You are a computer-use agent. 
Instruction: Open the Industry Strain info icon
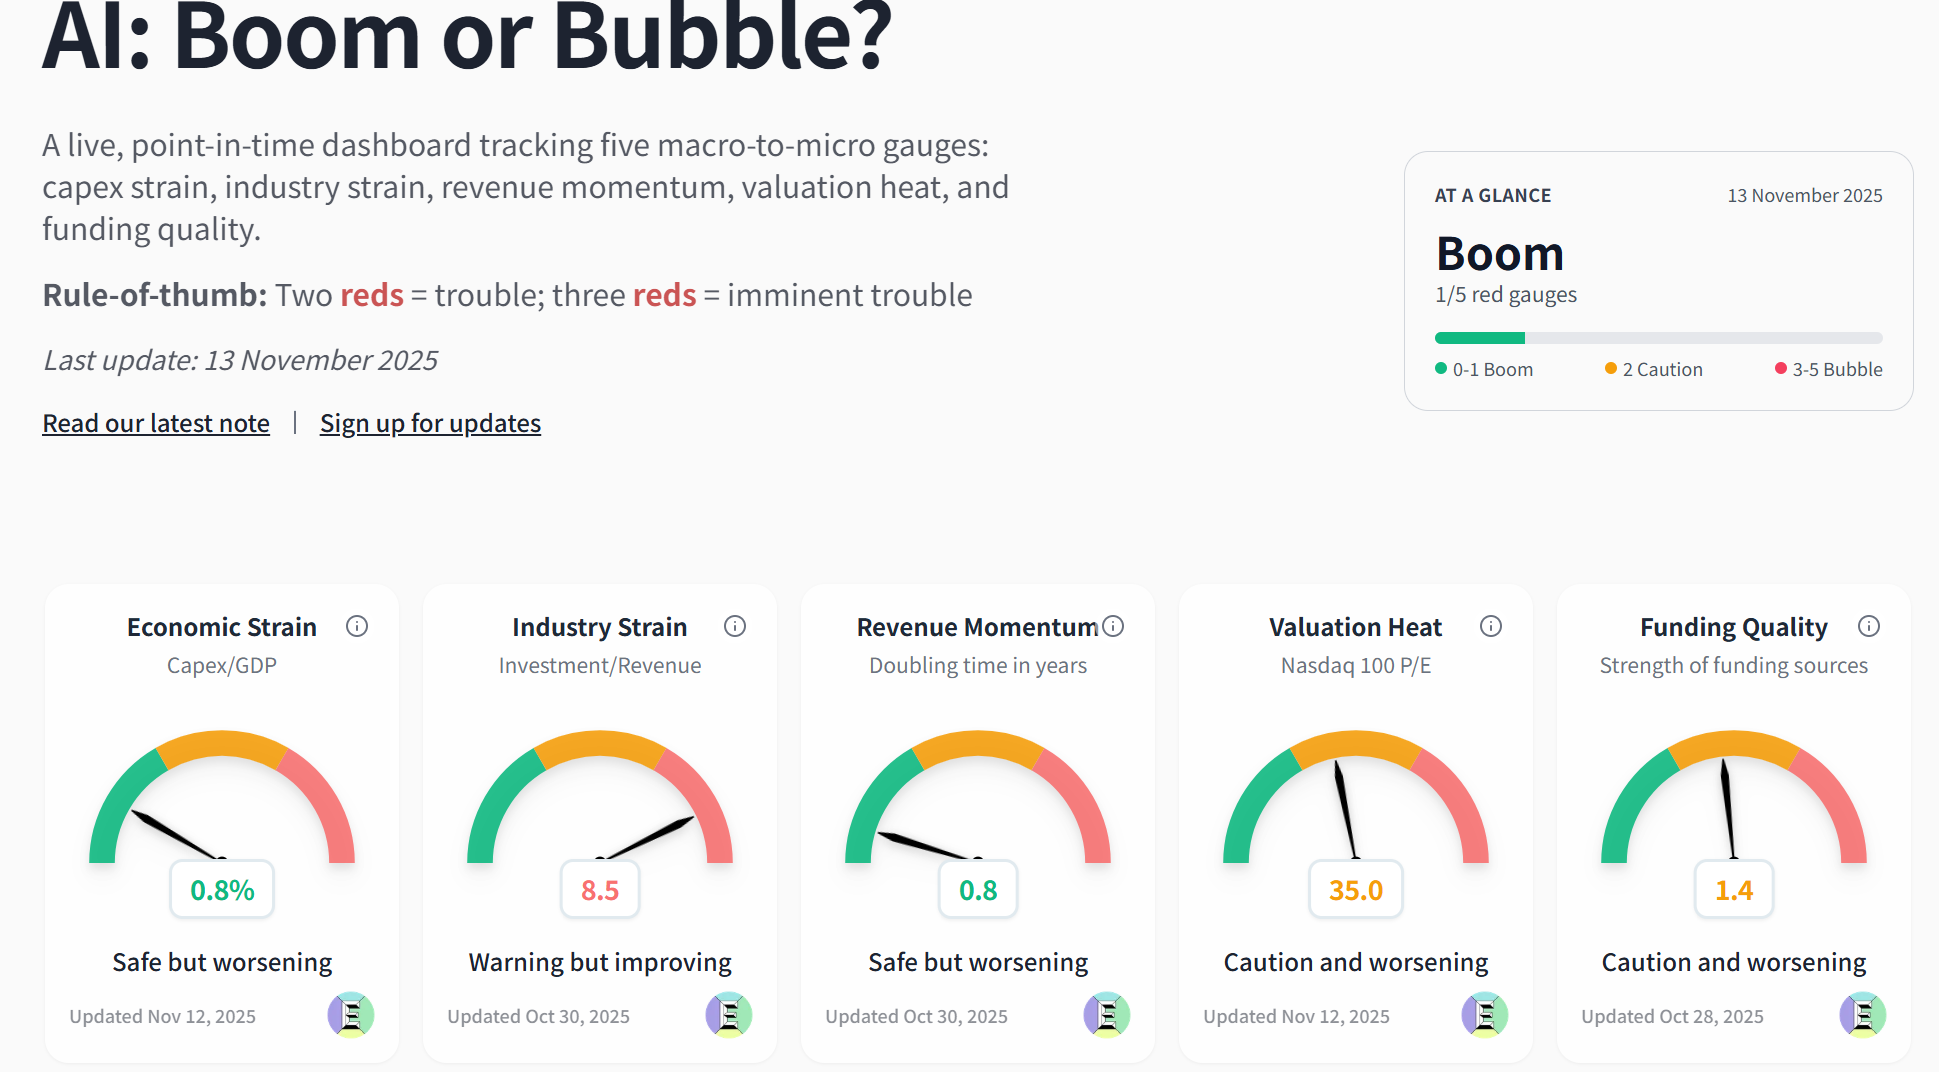(x=735, y=626)
